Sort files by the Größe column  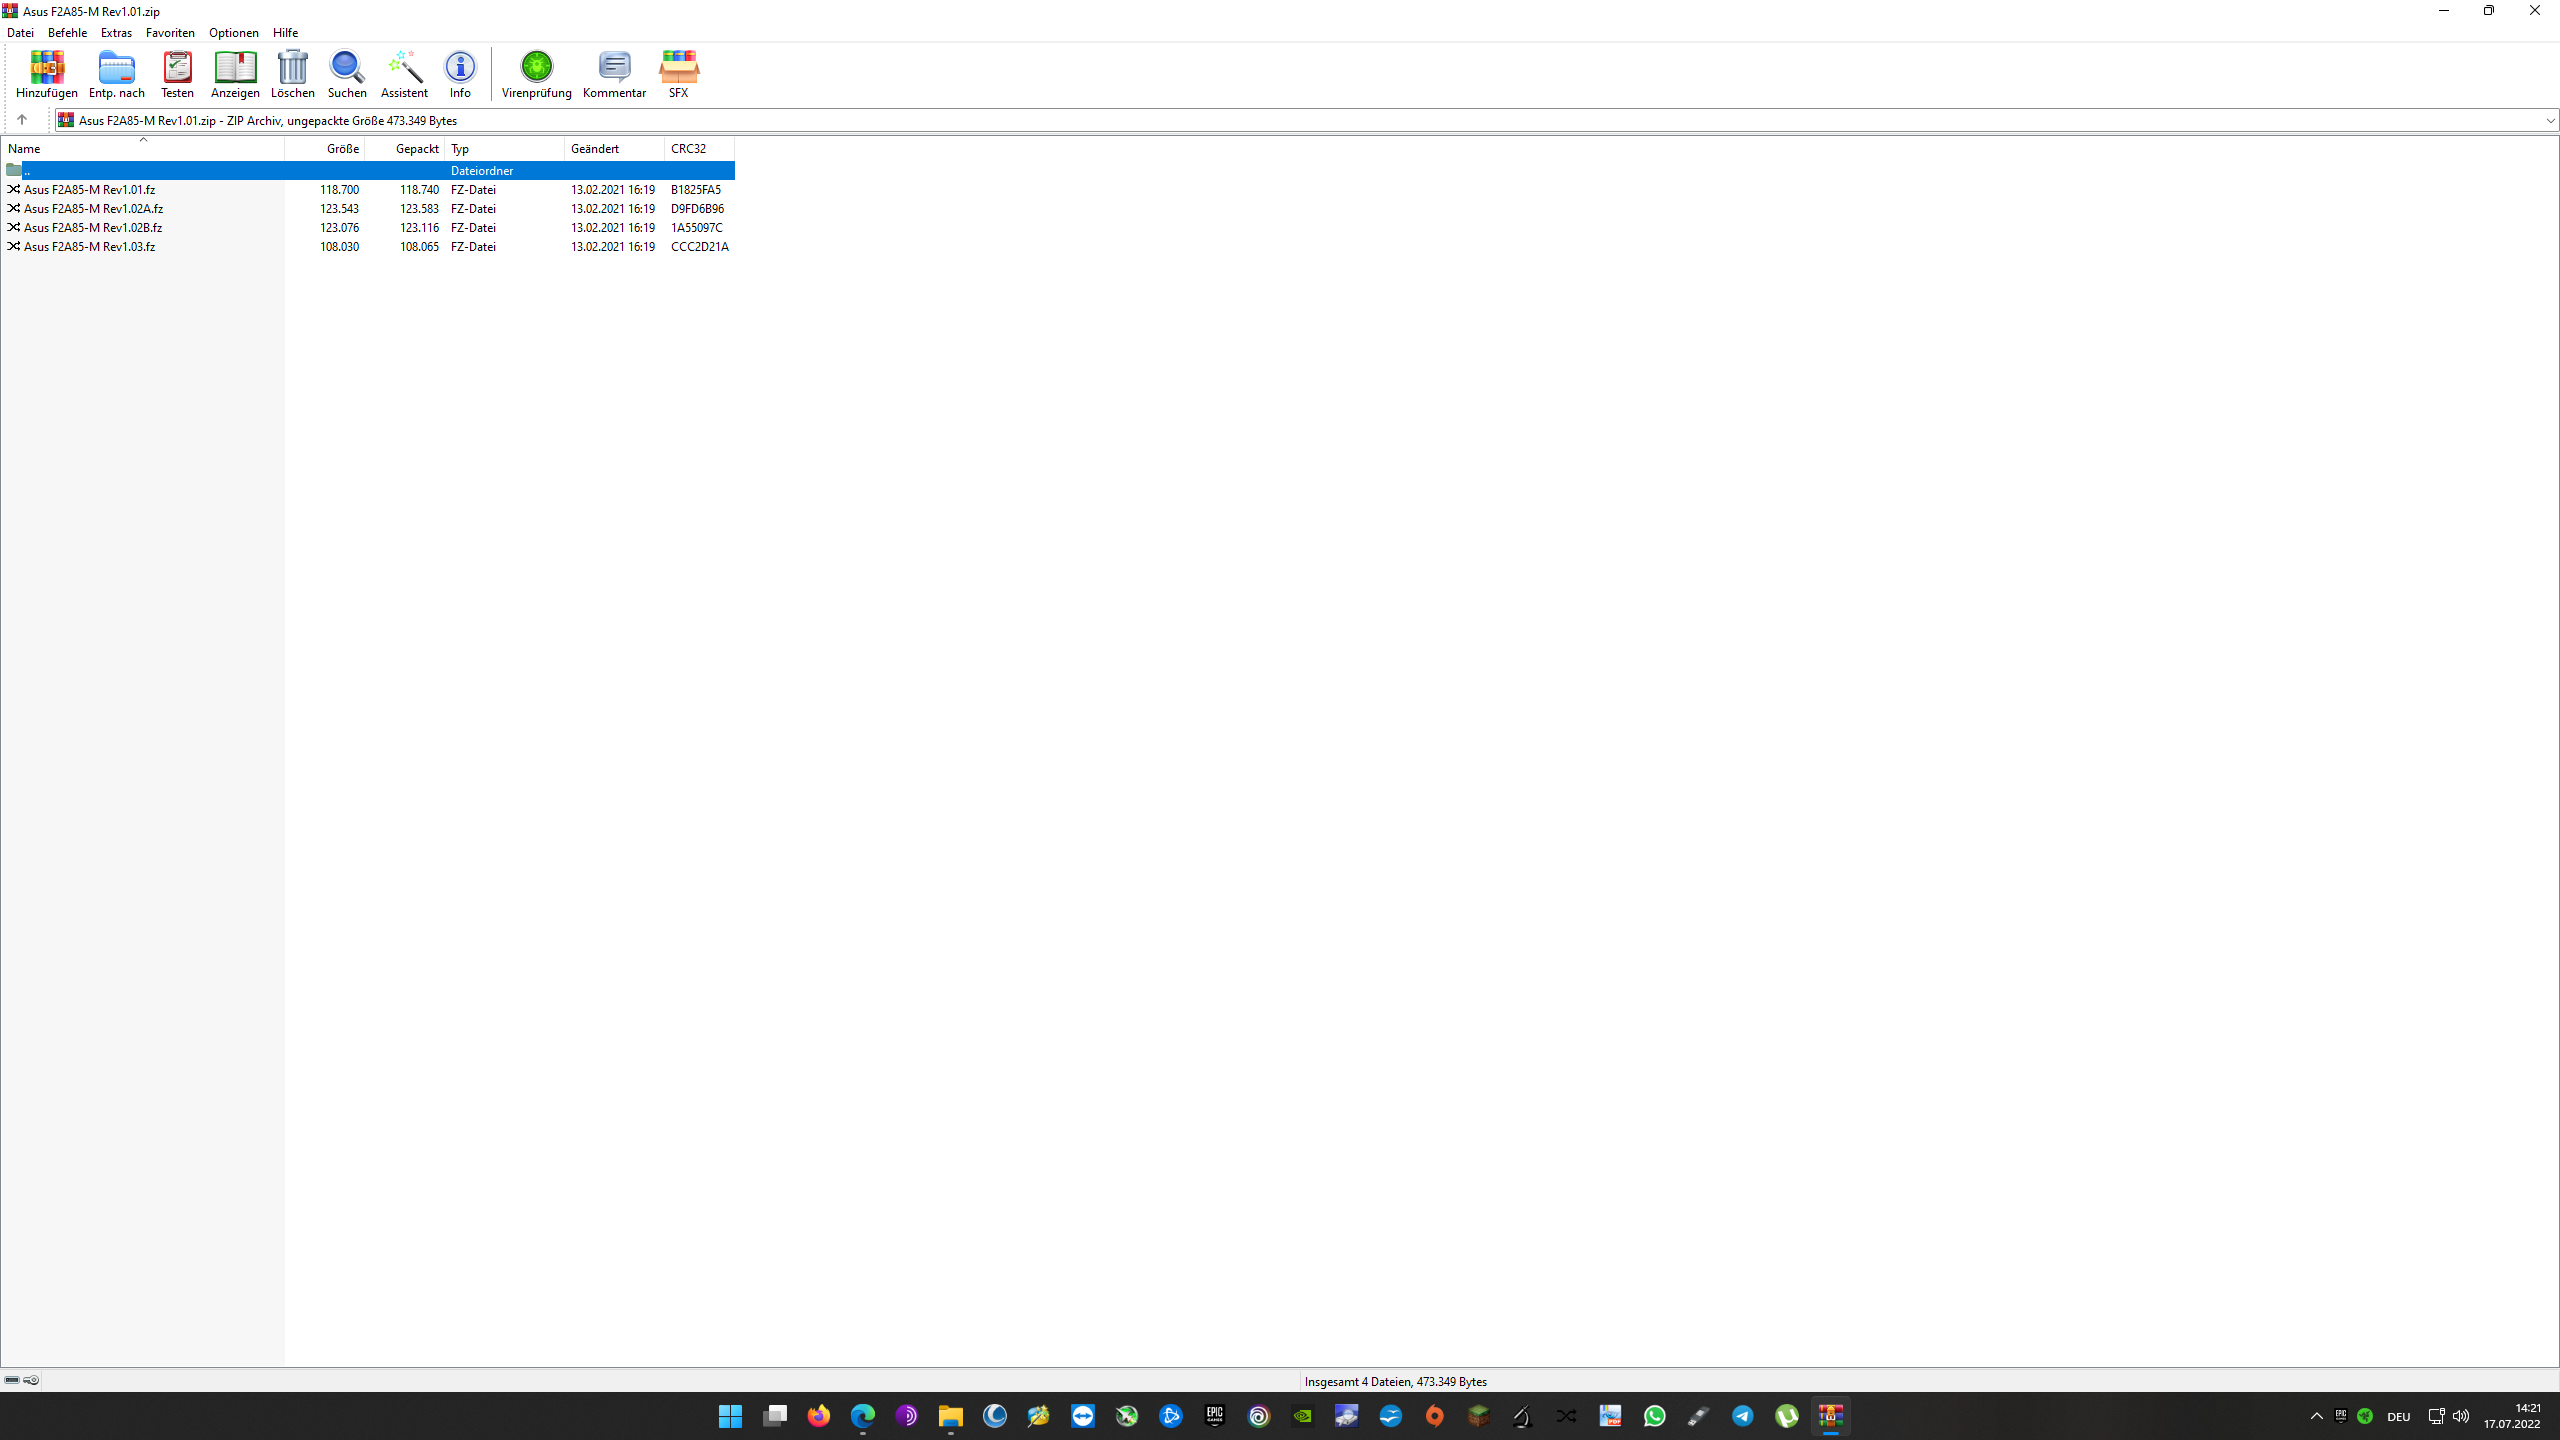(341, 148)
